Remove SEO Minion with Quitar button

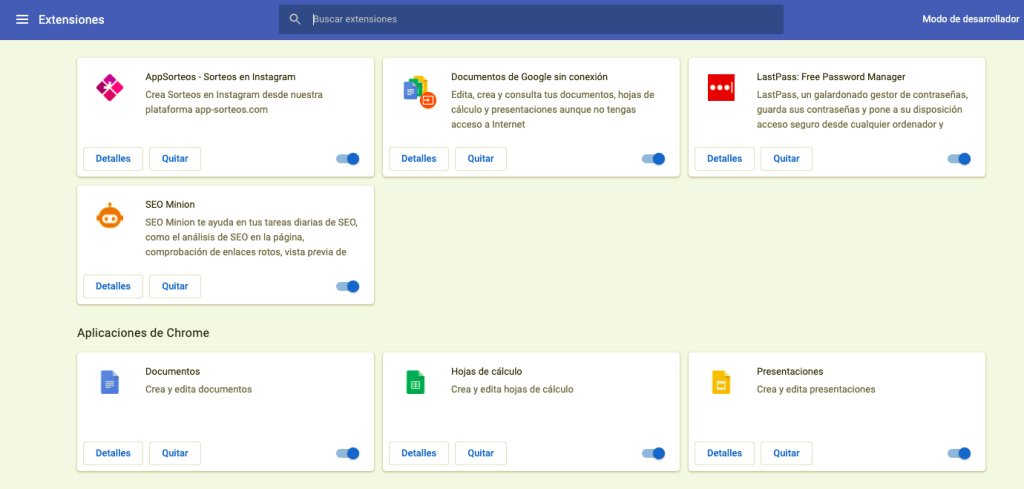coord(175,286)
